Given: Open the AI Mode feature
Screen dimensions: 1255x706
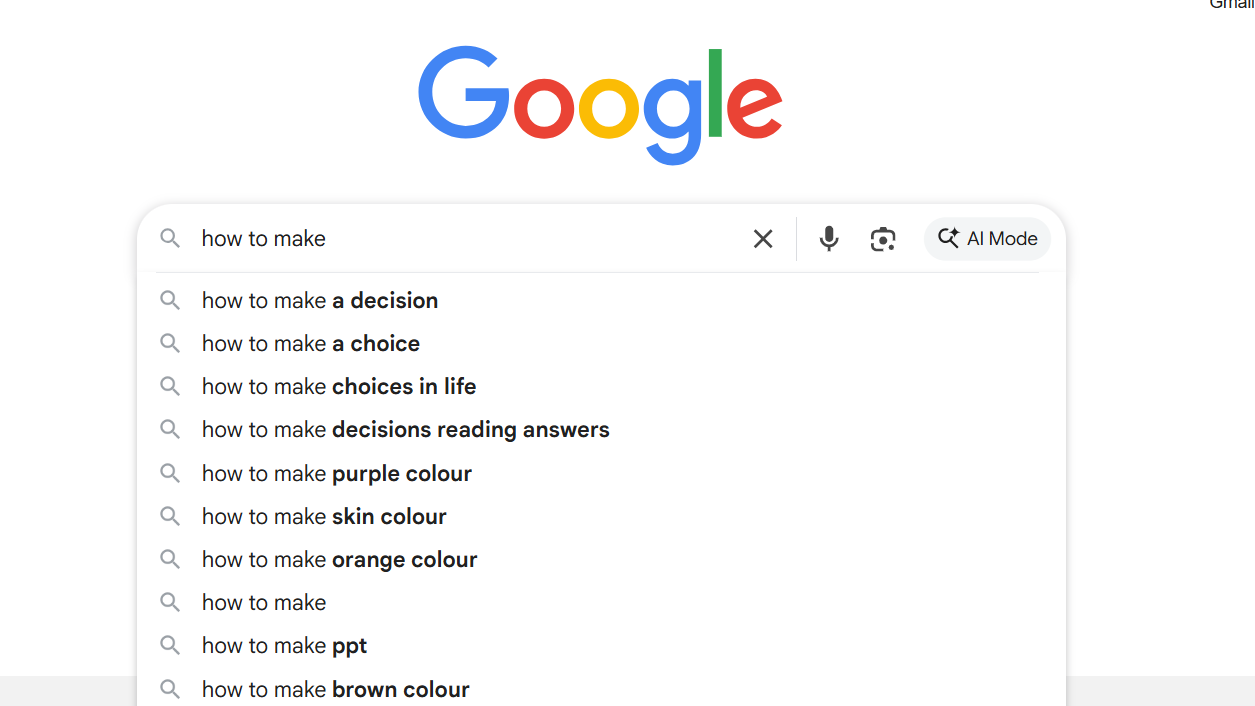Looking at the screenshot, I should click(987, 238).
